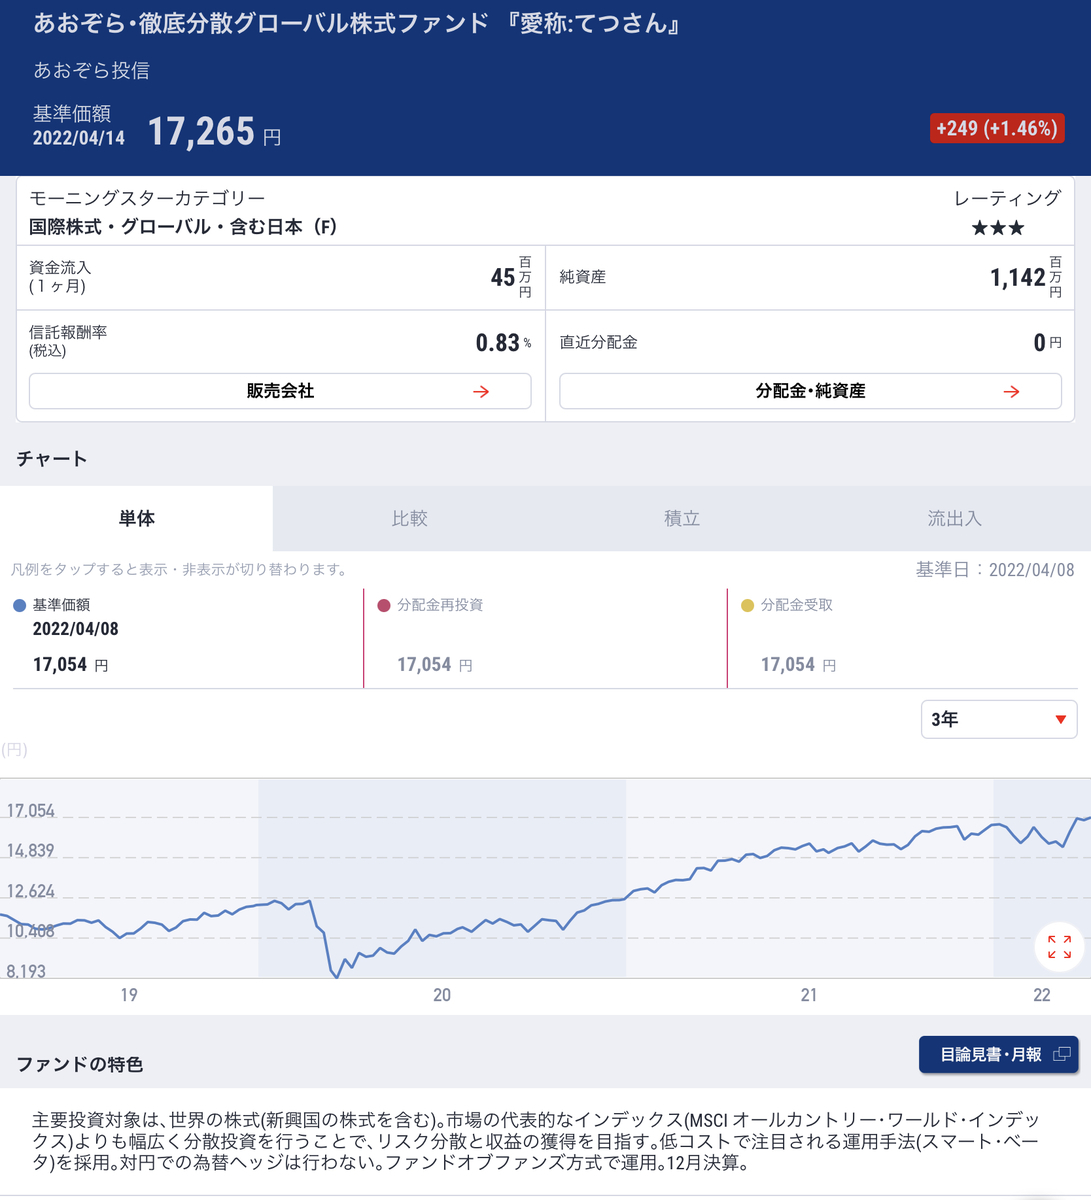Click the 2022/04/14 base price date
The image size is (1091, 1200).
(x=79, y=138)
